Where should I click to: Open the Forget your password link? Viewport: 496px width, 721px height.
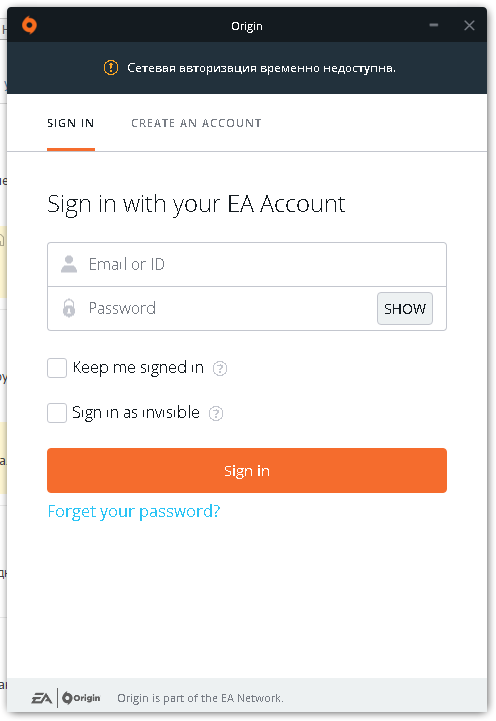coord(134,511)
